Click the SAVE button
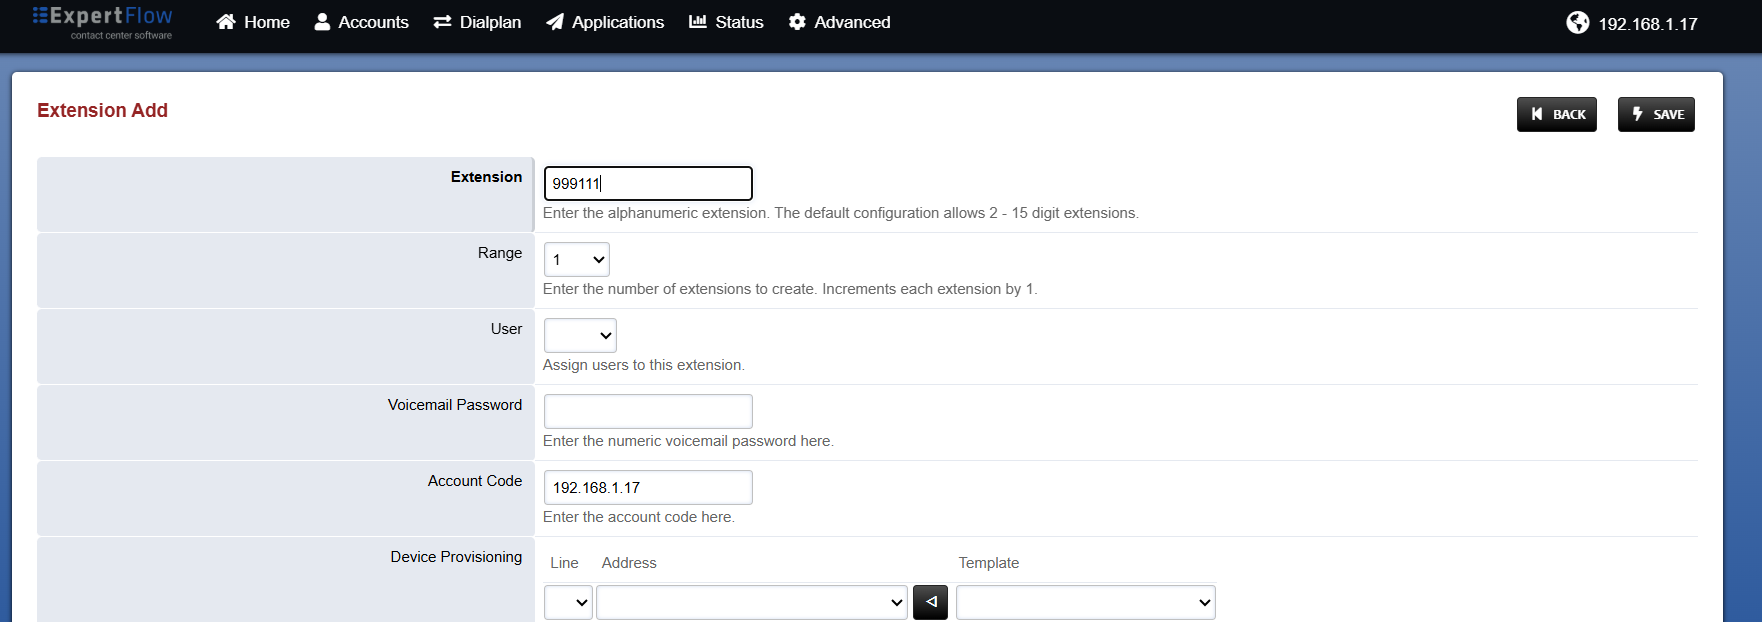The width and height of the screenshot is (1762, 622). click(x=1656, y=114)
